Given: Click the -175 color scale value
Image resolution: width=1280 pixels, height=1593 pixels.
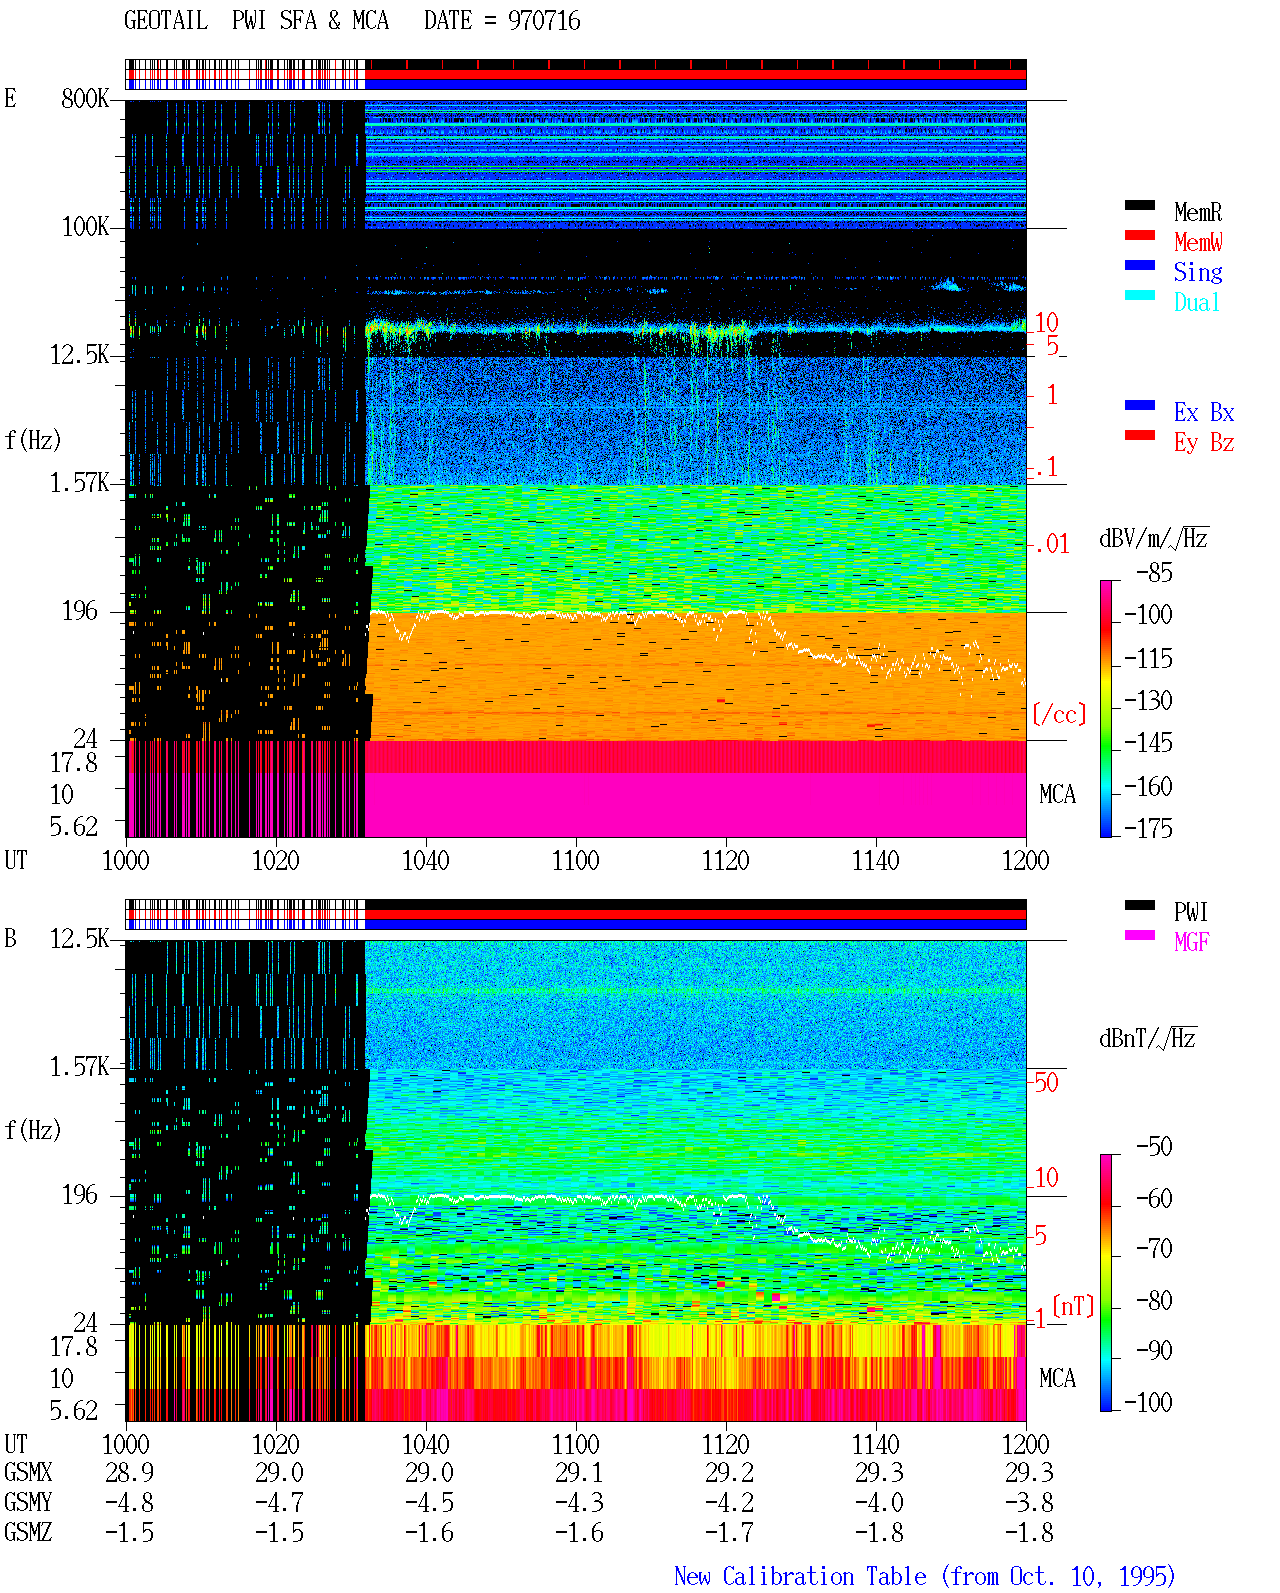Looking at the screenshot, I should click(1148, 828).
